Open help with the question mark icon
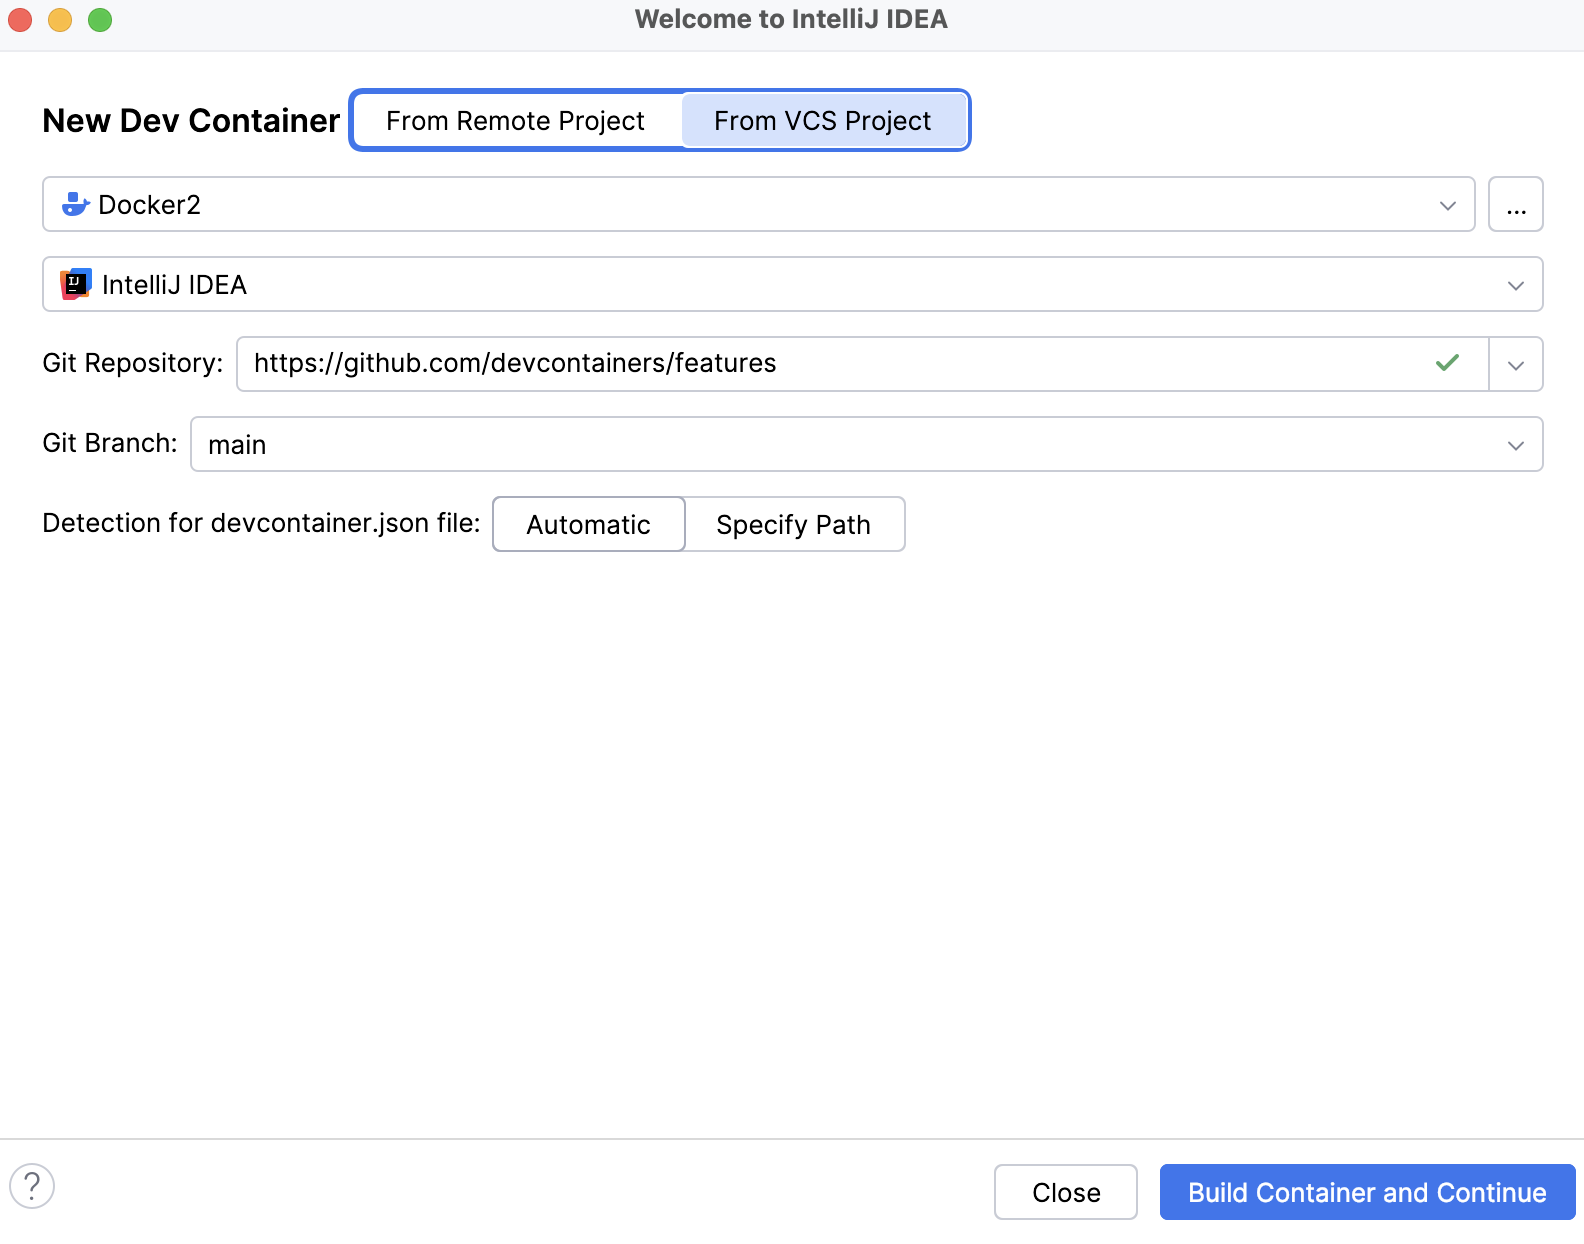1584x1244 pixels. (32, 1186)
